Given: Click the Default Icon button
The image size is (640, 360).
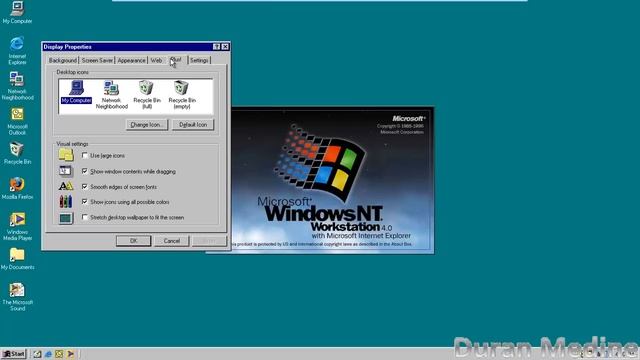Looking at the screenshot, I should point(193,124).
